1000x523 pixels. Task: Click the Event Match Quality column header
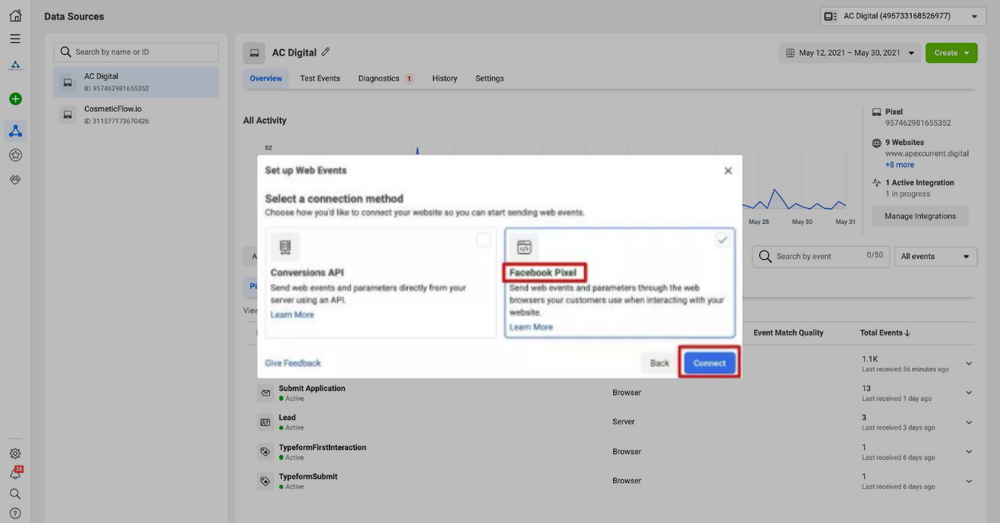coord(788,332)
